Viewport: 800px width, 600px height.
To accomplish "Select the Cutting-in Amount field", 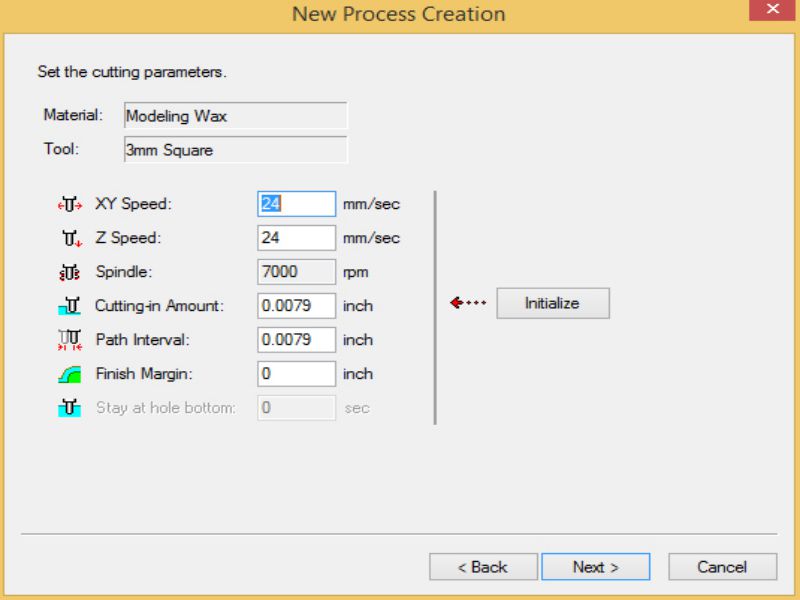I will (x=297, y=306).
